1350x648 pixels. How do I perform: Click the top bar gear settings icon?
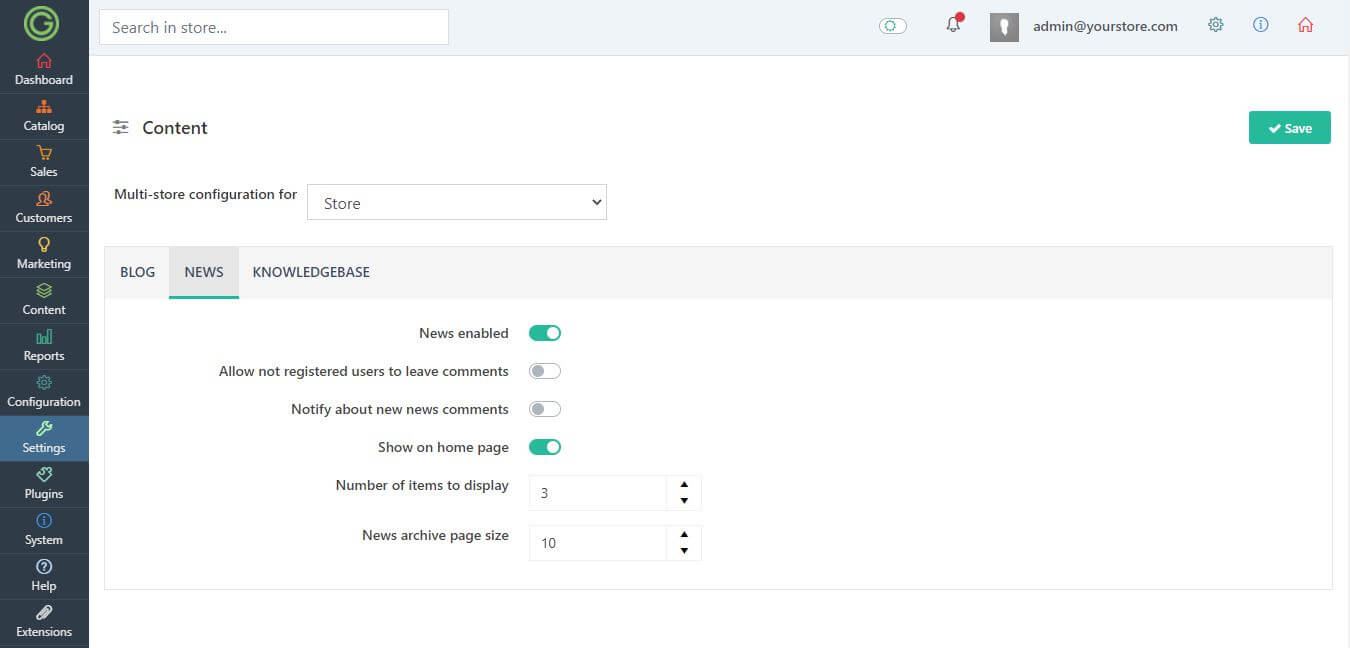pos(1216,25)
